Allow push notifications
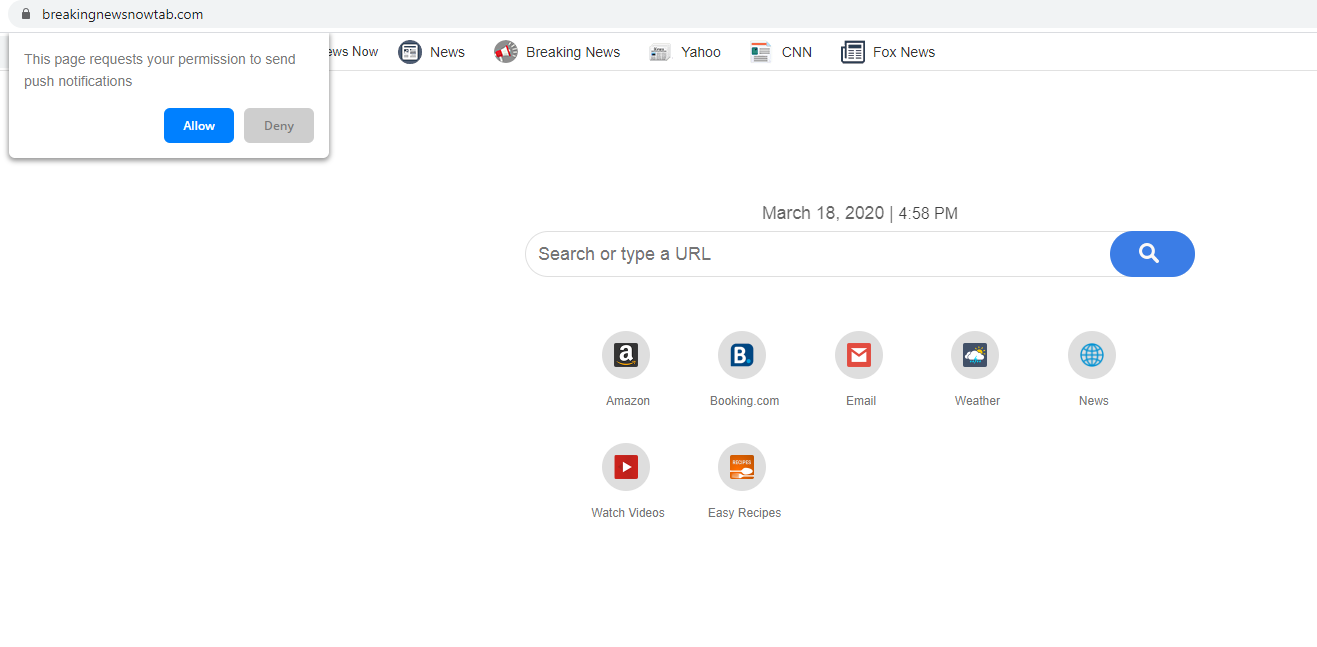The height and width of the screenshot is (647, 1317). (199, 126)
